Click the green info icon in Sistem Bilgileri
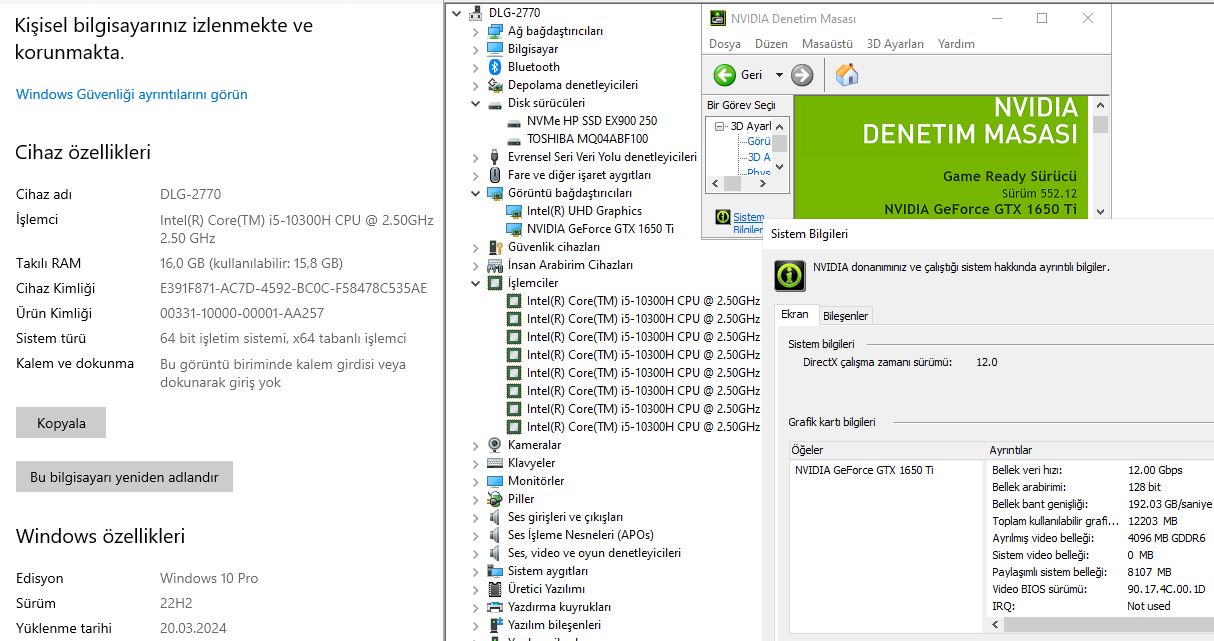 coord(790,275)
